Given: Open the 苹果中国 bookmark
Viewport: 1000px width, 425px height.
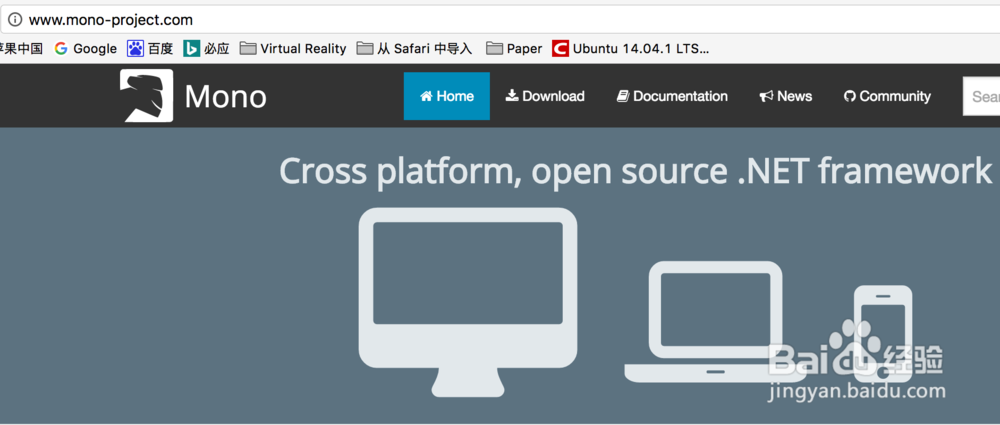Looking at the screenshot, I should click(21, 48).
